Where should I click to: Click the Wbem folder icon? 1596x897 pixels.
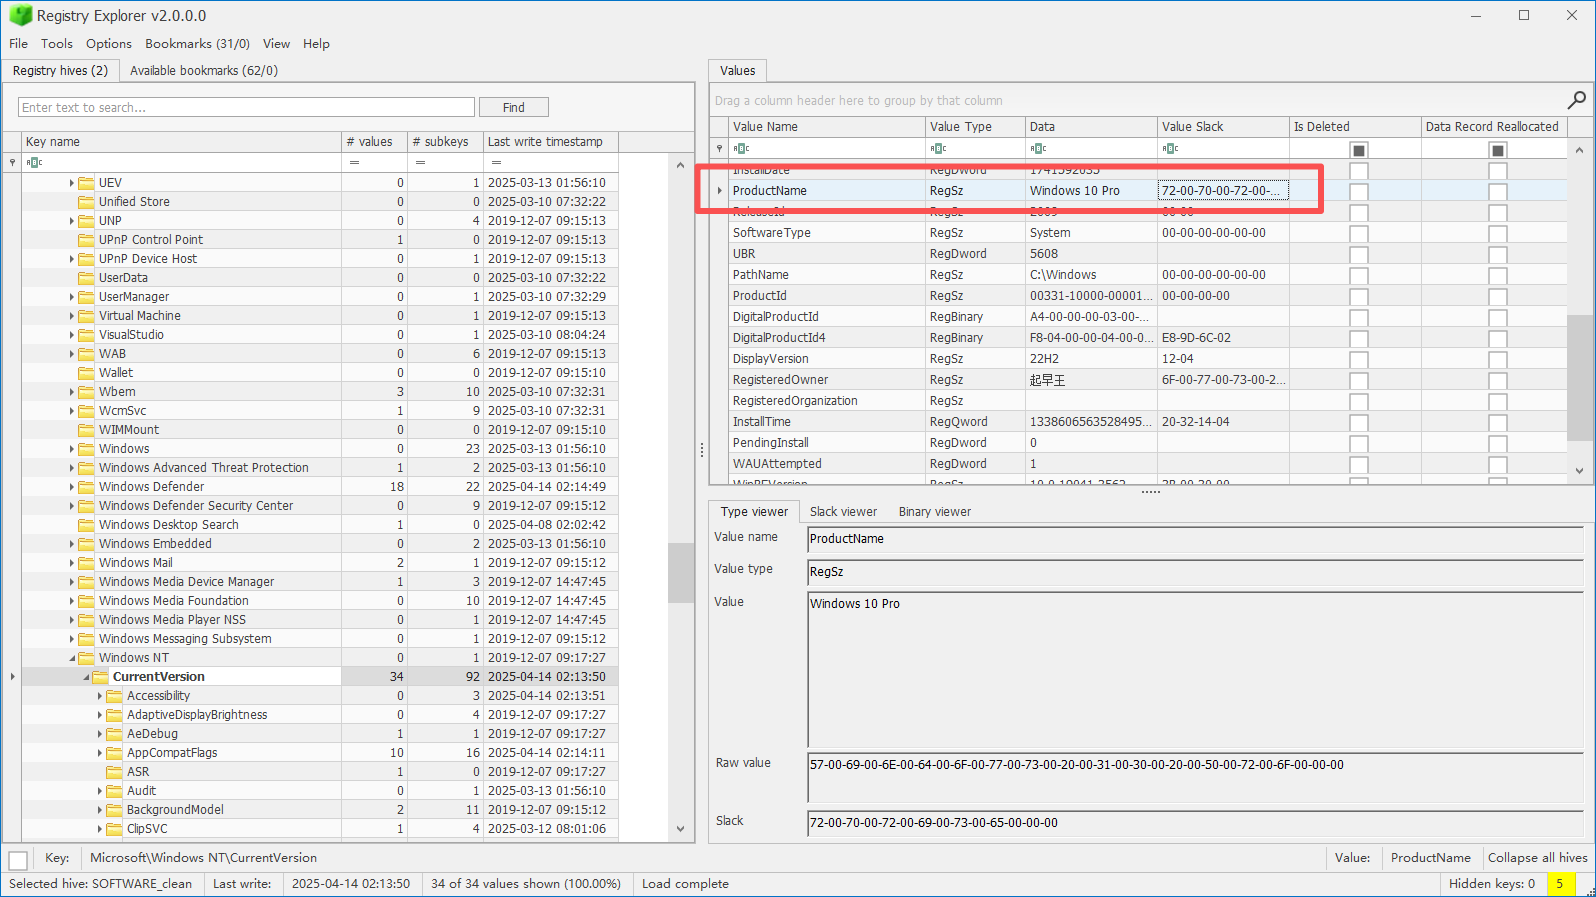[x=86, y=392]
